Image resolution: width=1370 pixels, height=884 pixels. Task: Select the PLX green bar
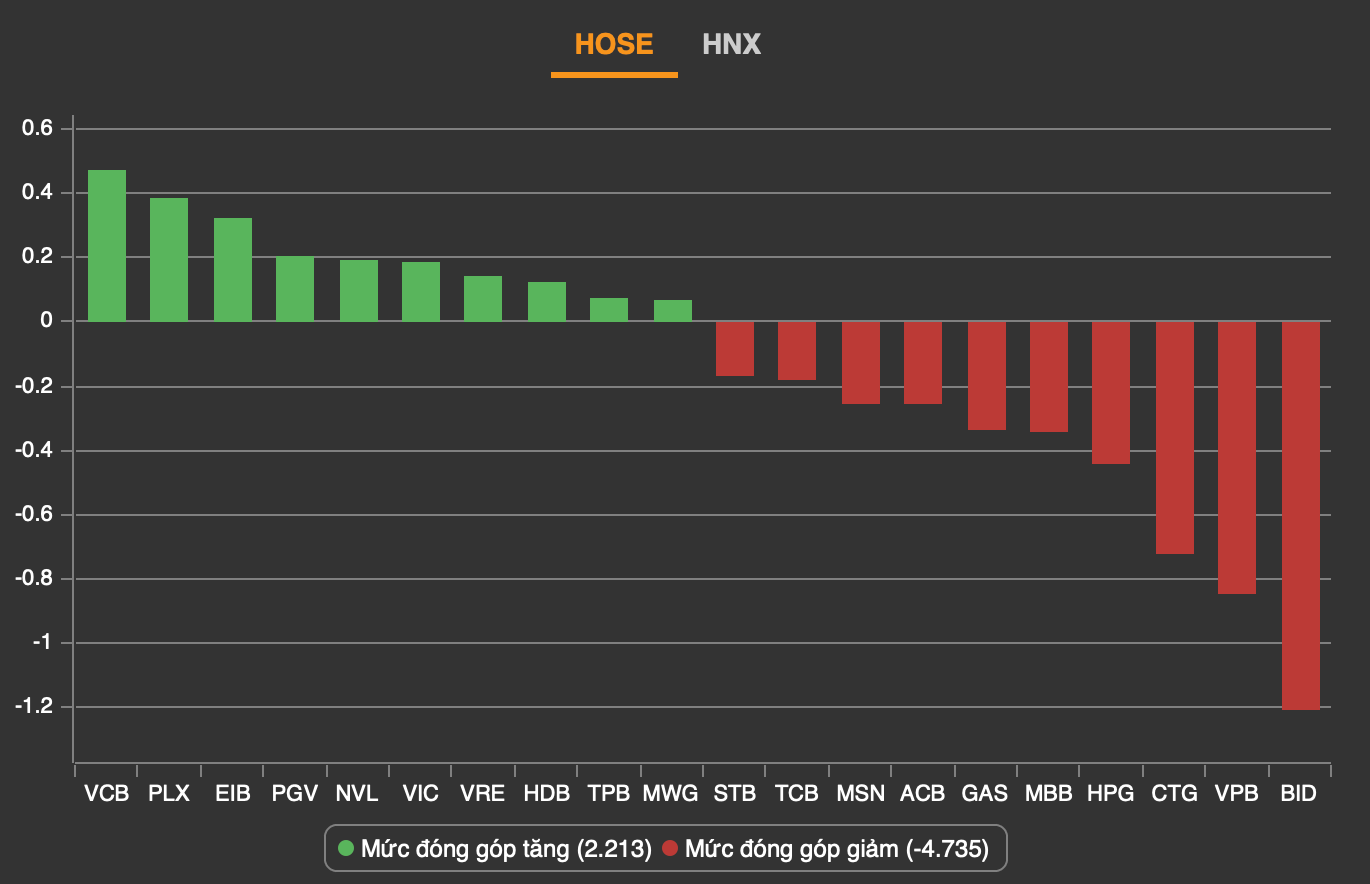tap(169, 260)
